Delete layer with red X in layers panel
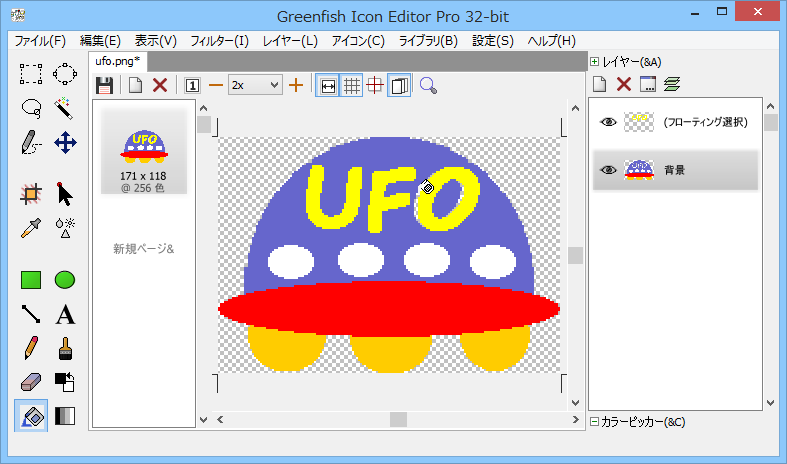The width and height of the screenshot is (787, 464). click(x=623, y=85)
